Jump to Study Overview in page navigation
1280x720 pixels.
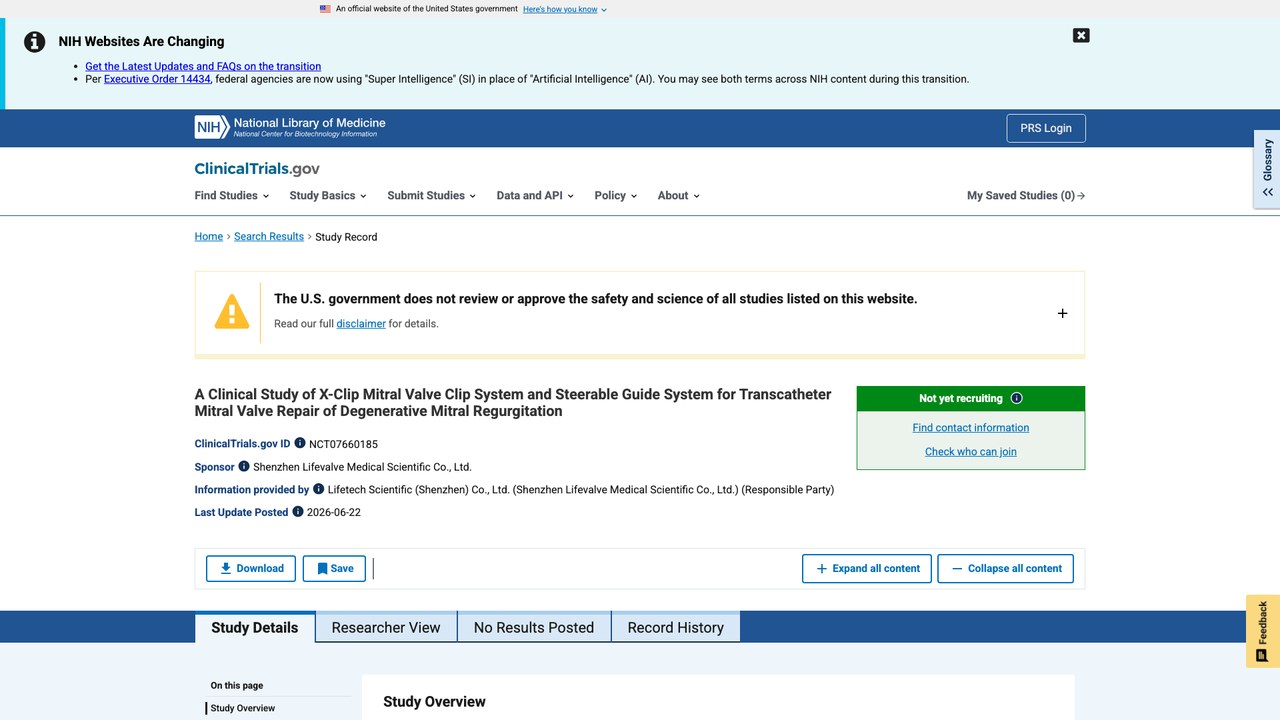[243, 708]
